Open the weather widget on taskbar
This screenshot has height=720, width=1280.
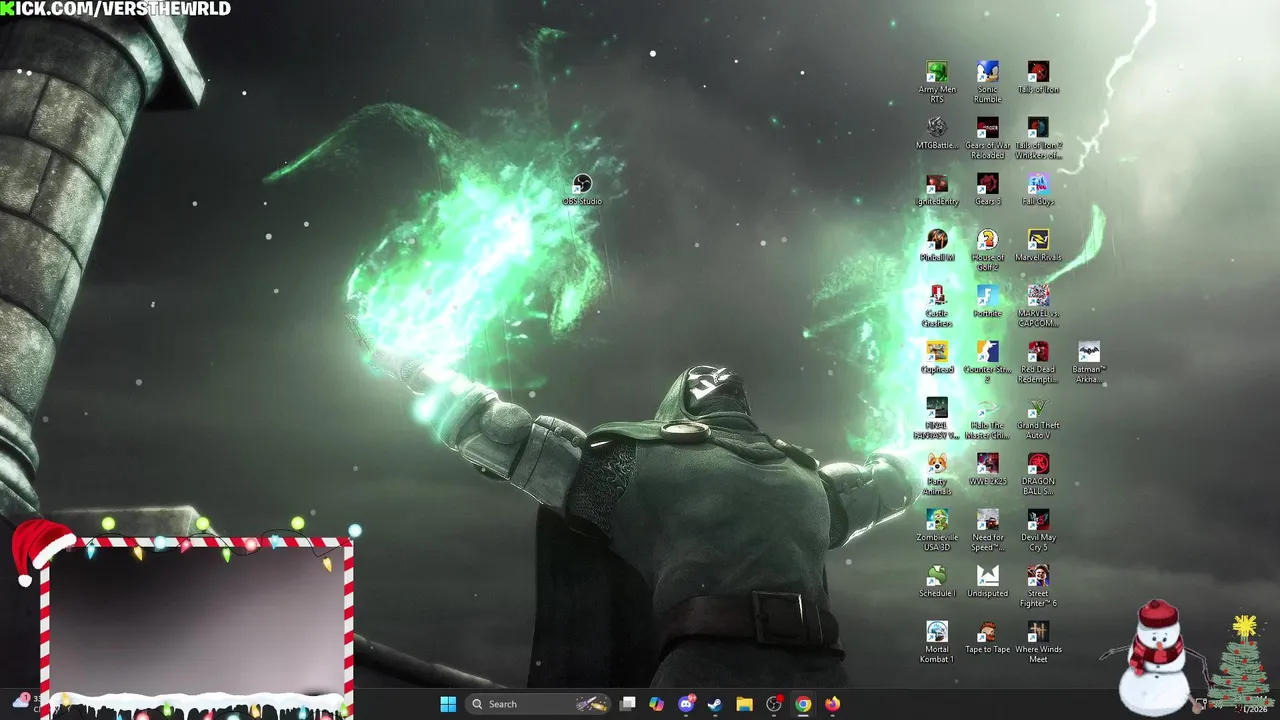(25, 703)
